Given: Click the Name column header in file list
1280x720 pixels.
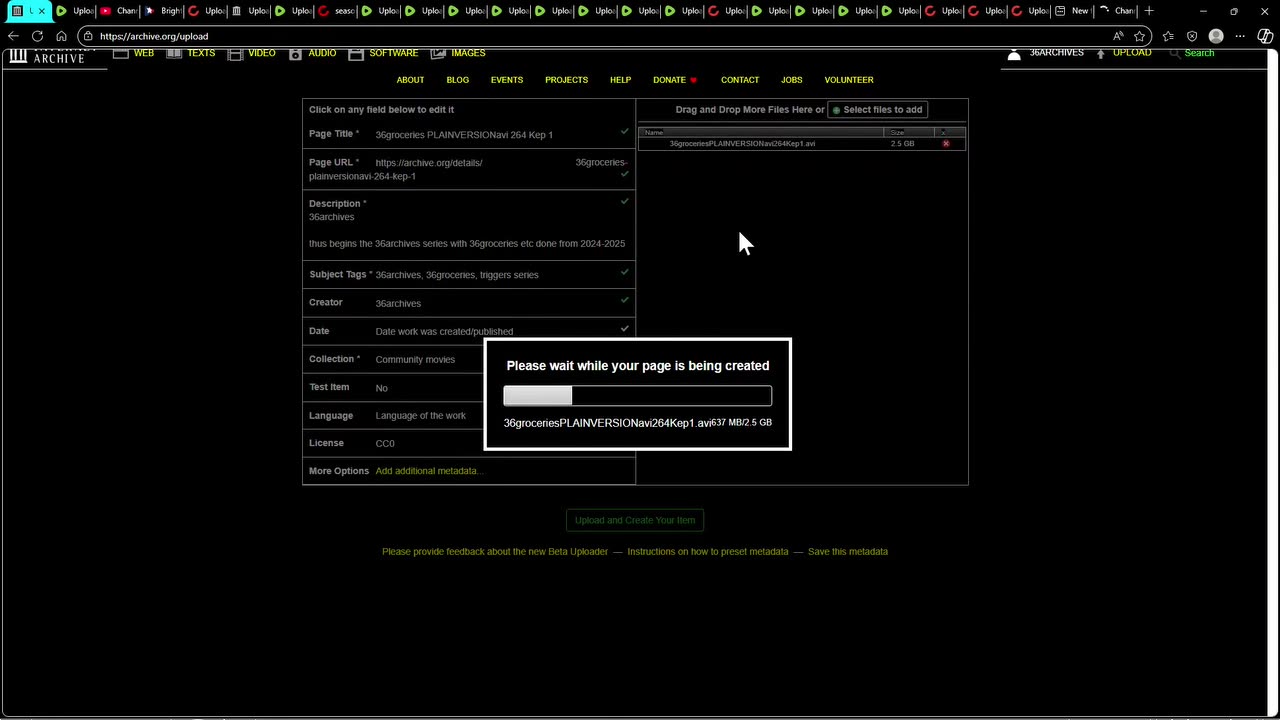Looking at the screenshot, I should coord(761,132).
